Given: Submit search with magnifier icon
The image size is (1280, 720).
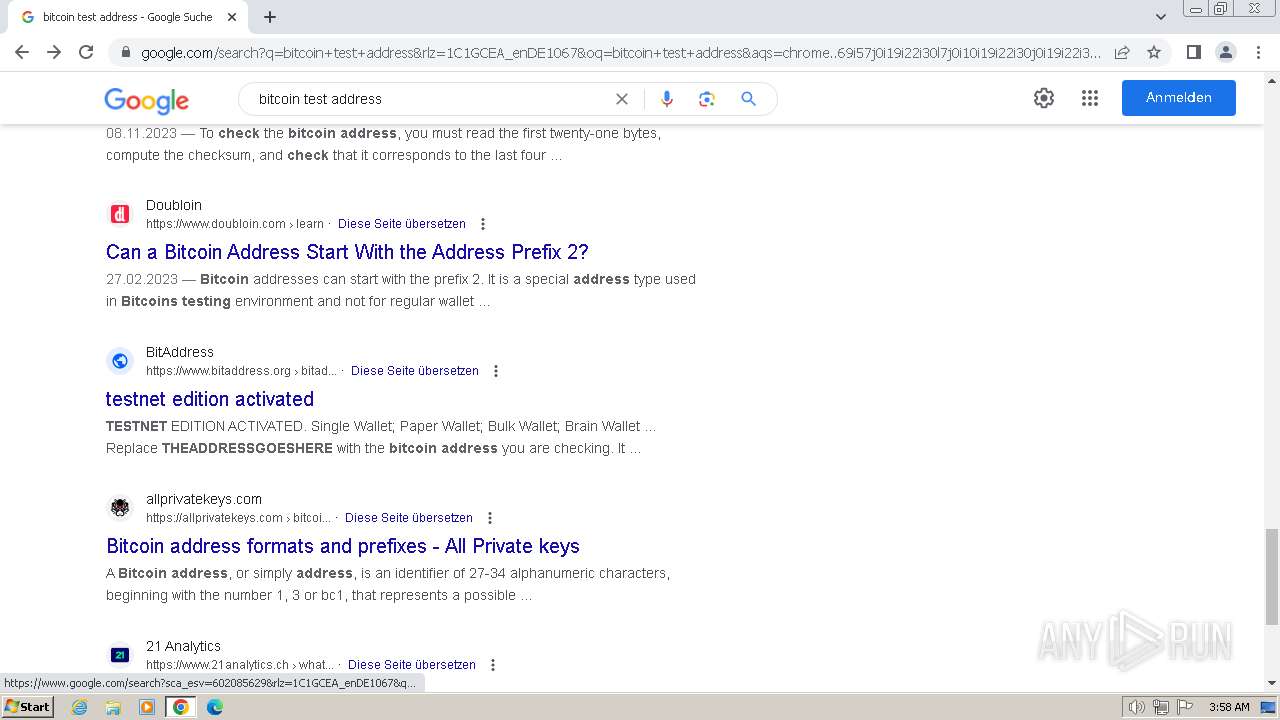Looking at the screenshot, I should 748,99.
